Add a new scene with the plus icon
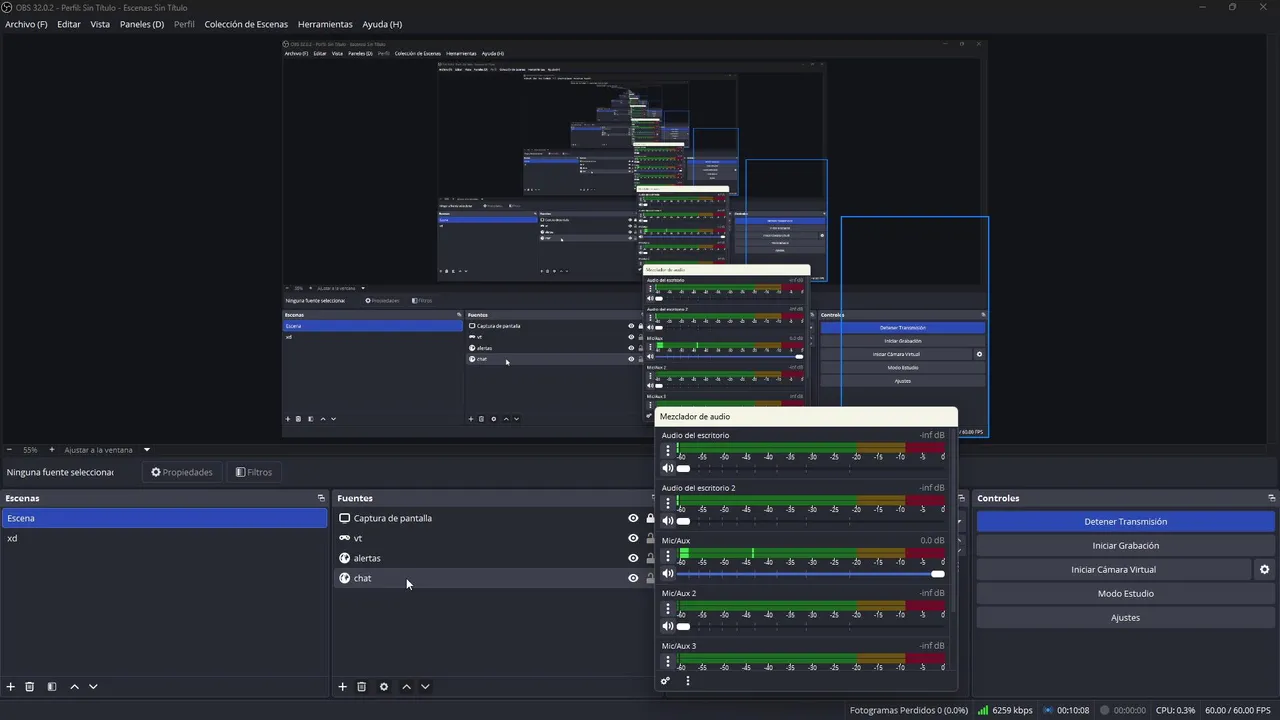 coord(11,687)
